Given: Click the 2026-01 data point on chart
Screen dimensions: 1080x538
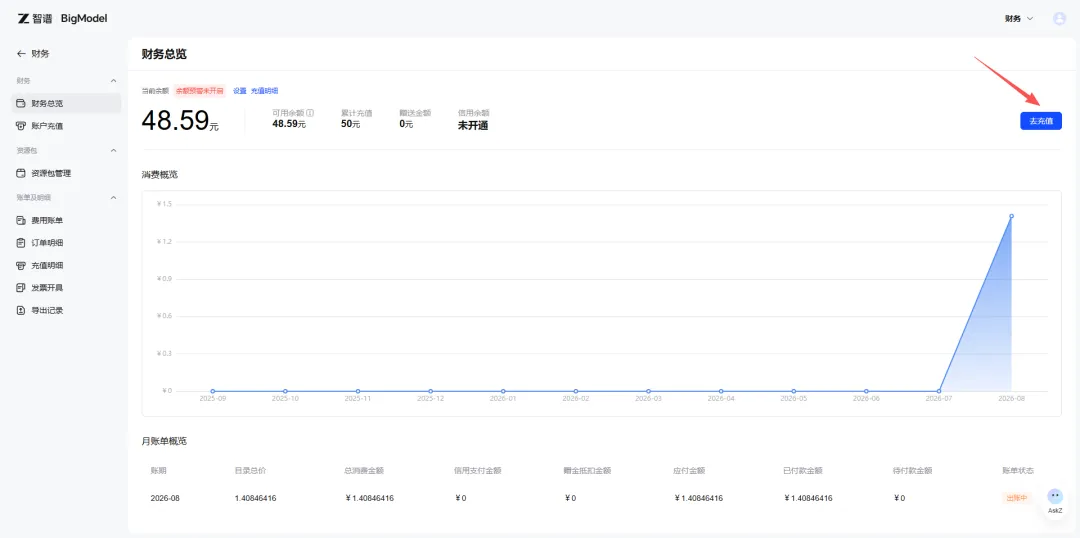Looking at the screenshot, I should 503,391.
